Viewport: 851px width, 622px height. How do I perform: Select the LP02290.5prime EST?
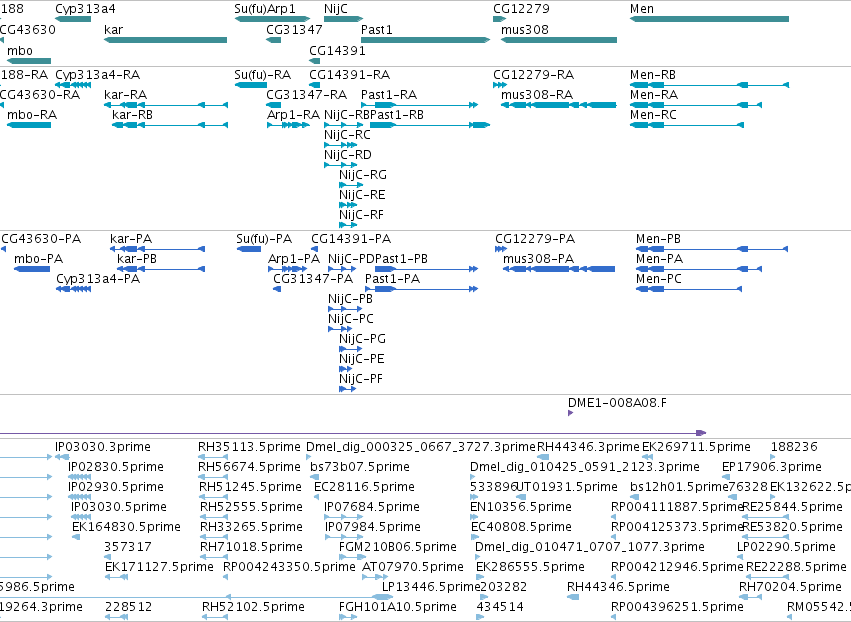(739, 557)
